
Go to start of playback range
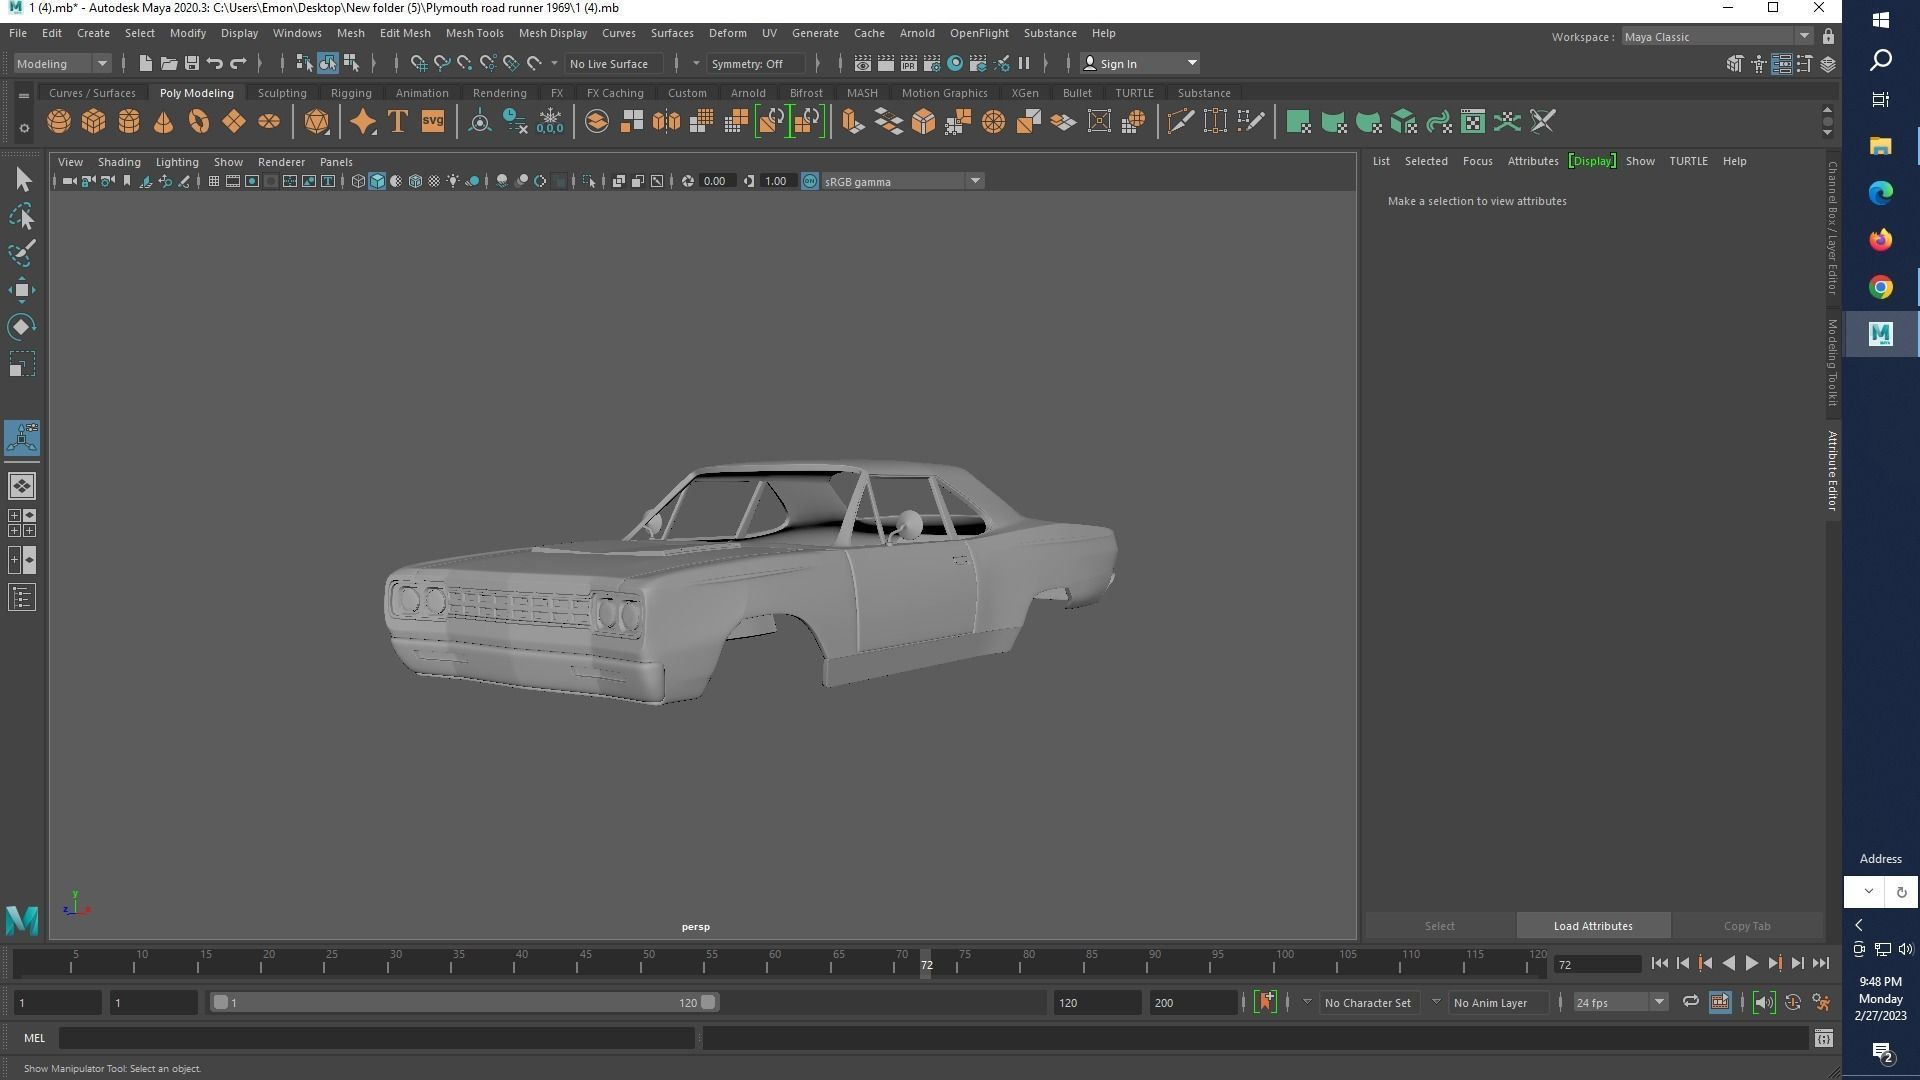click(x=1660, y=964)
